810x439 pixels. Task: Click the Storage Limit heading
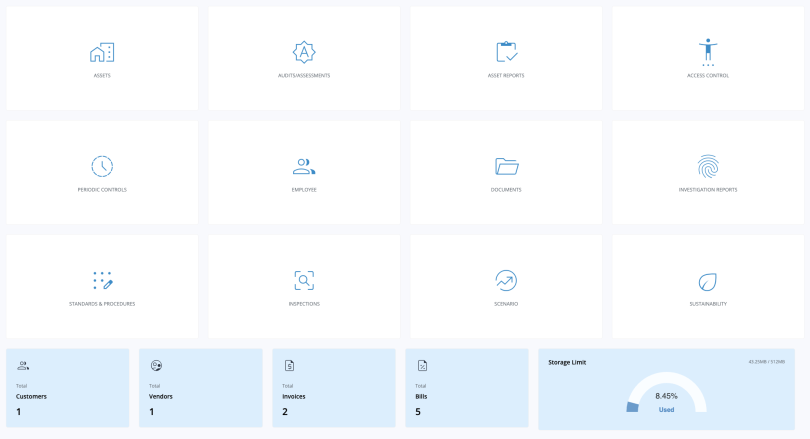point(567,362)
